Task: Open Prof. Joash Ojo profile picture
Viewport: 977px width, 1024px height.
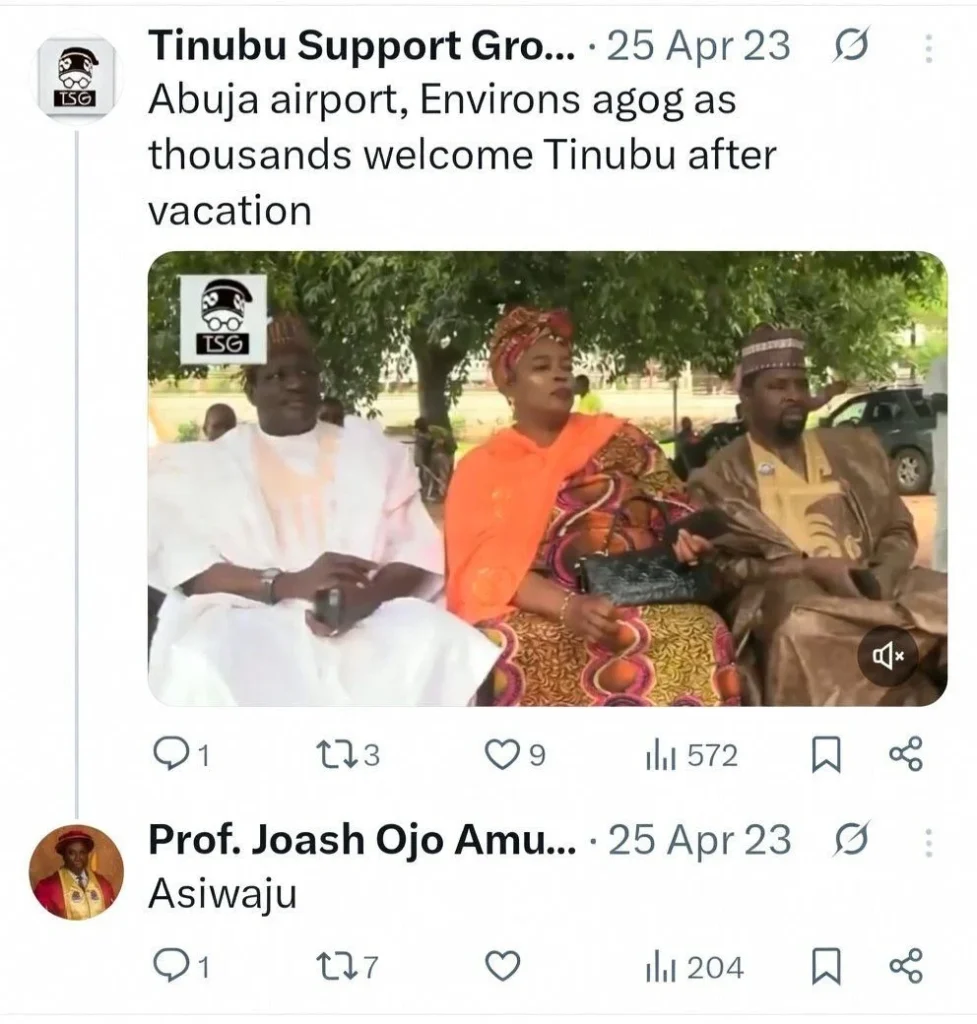Action: [76, 872]
